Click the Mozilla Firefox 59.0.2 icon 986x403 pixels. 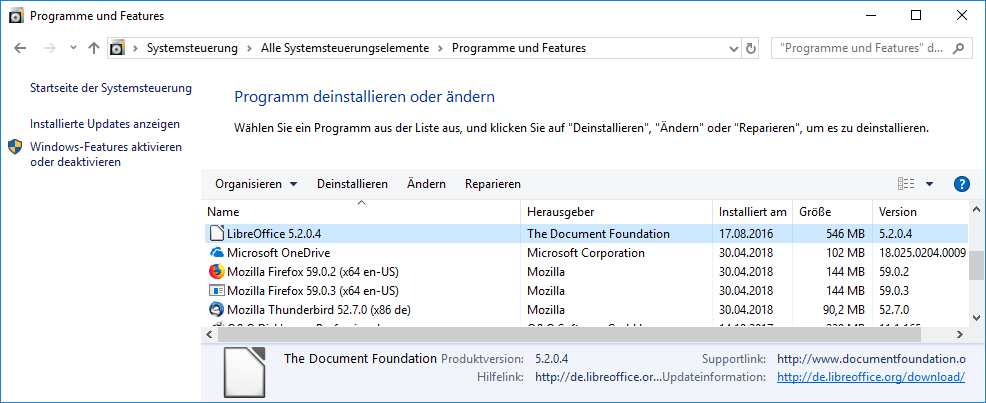click(x=216, y=271)
